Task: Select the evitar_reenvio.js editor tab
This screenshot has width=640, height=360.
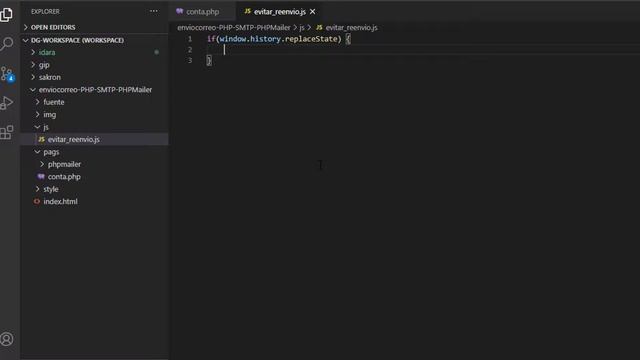Action: point(280,11)
